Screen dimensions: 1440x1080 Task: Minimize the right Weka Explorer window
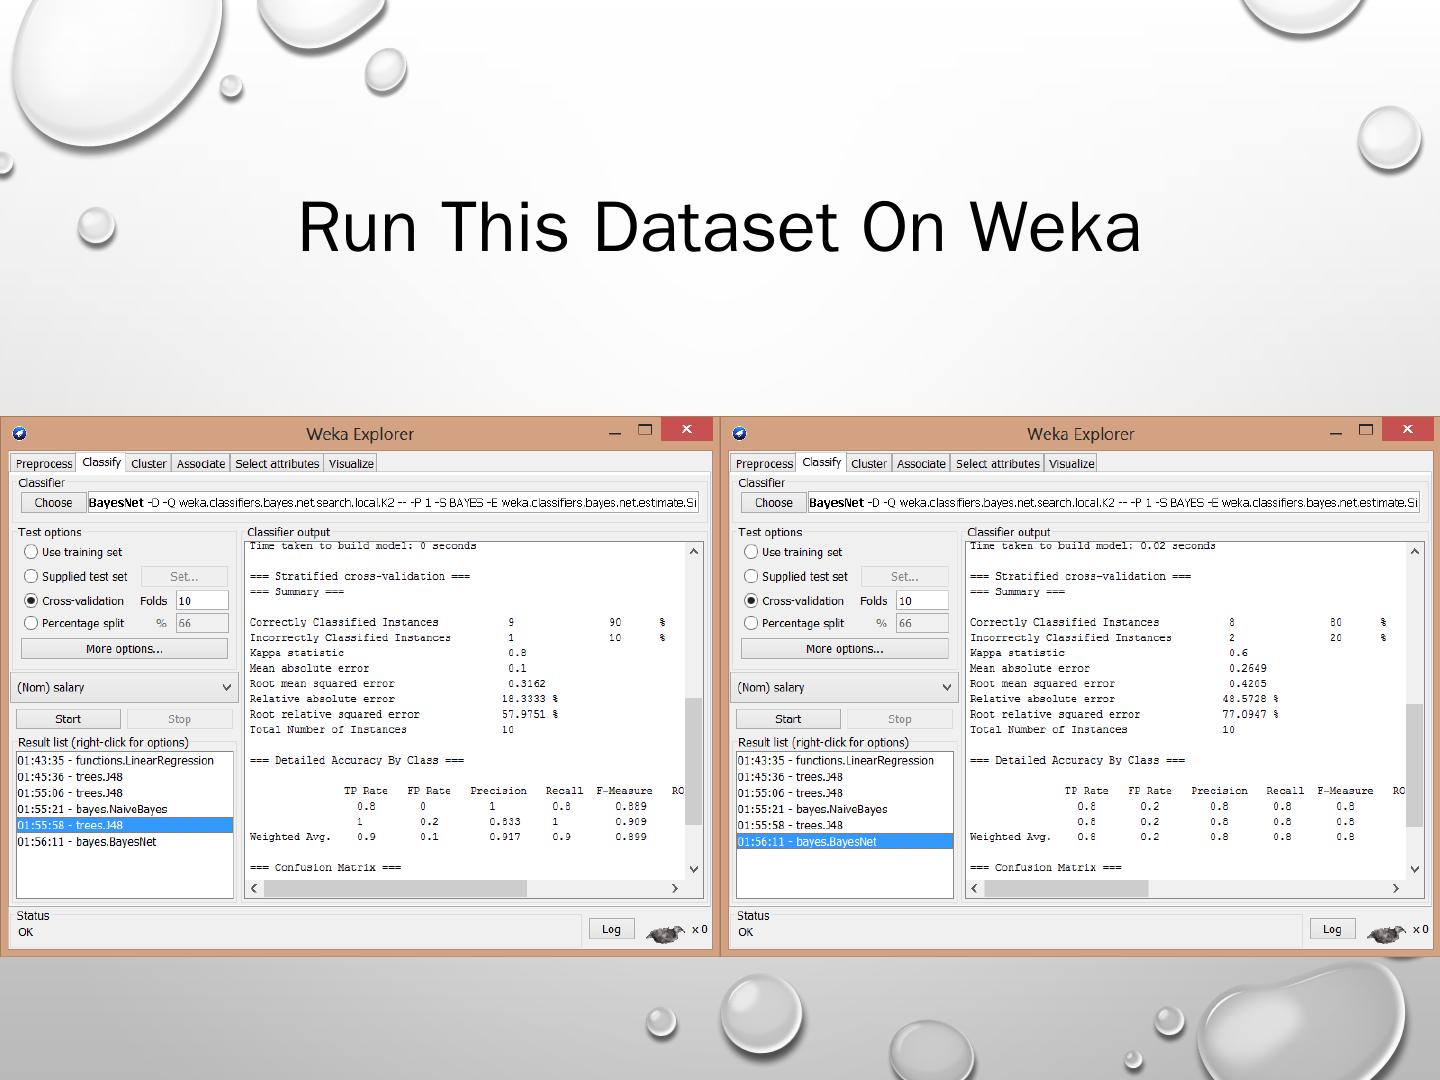pyautogui.click(x=1336, y=433)
